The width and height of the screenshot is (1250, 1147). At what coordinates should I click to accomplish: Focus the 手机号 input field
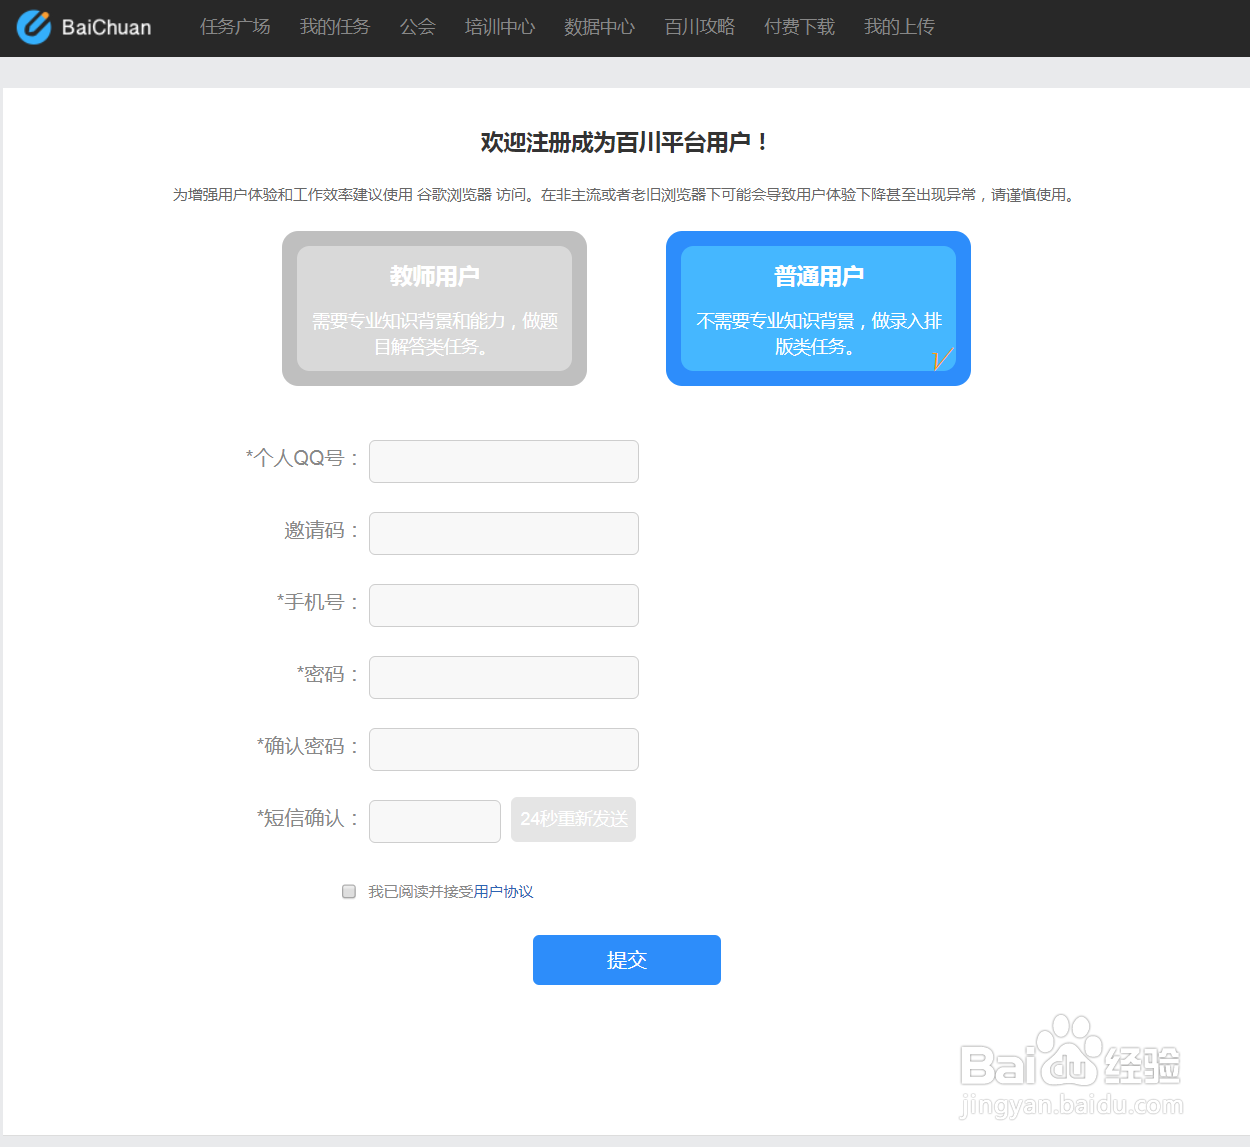pos(504,605)
